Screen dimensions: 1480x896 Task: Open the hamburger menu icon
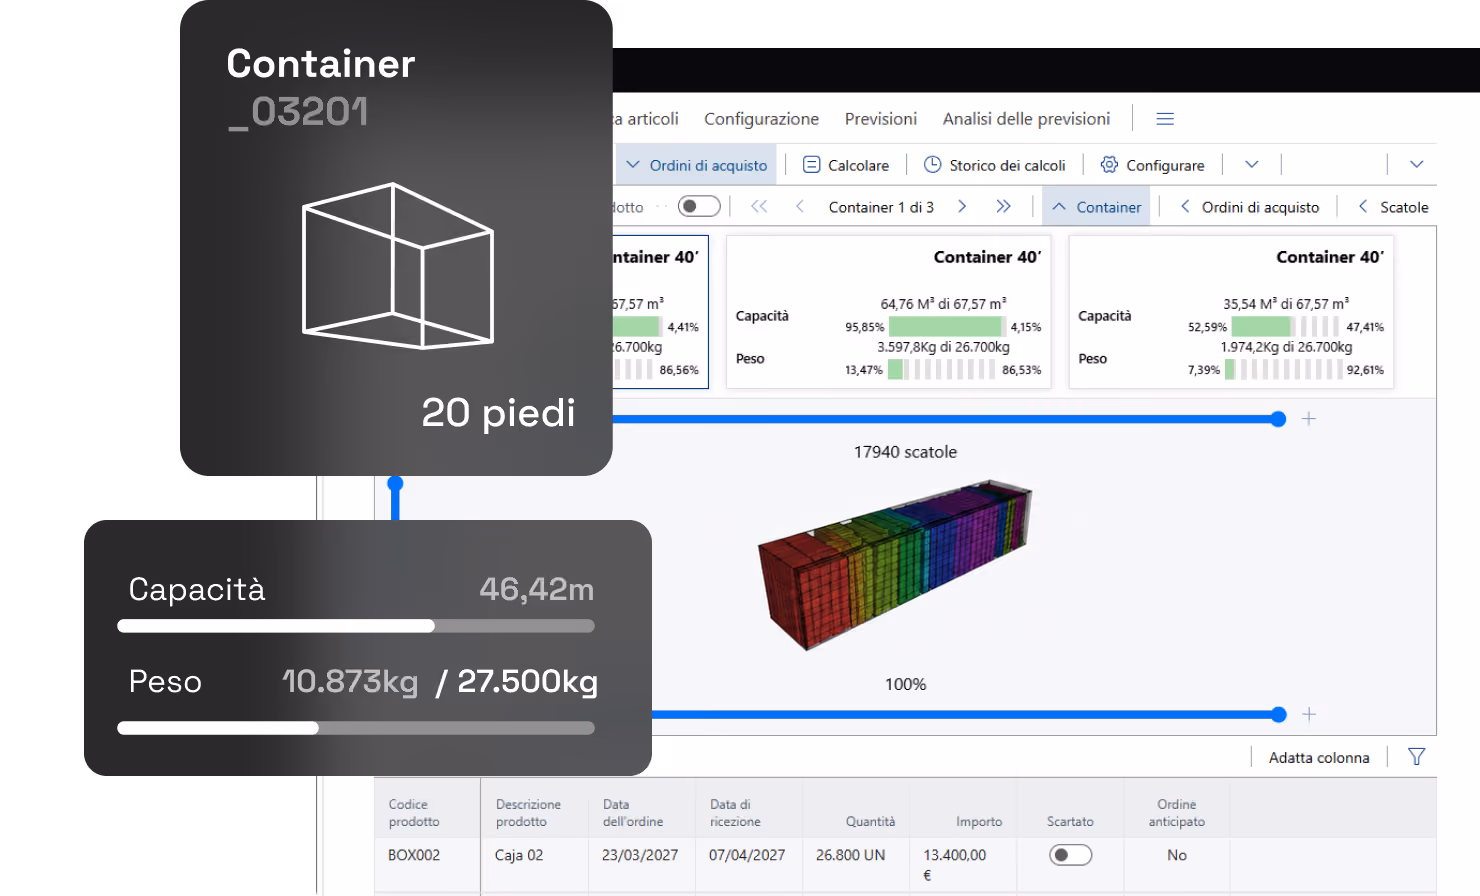1165,119
